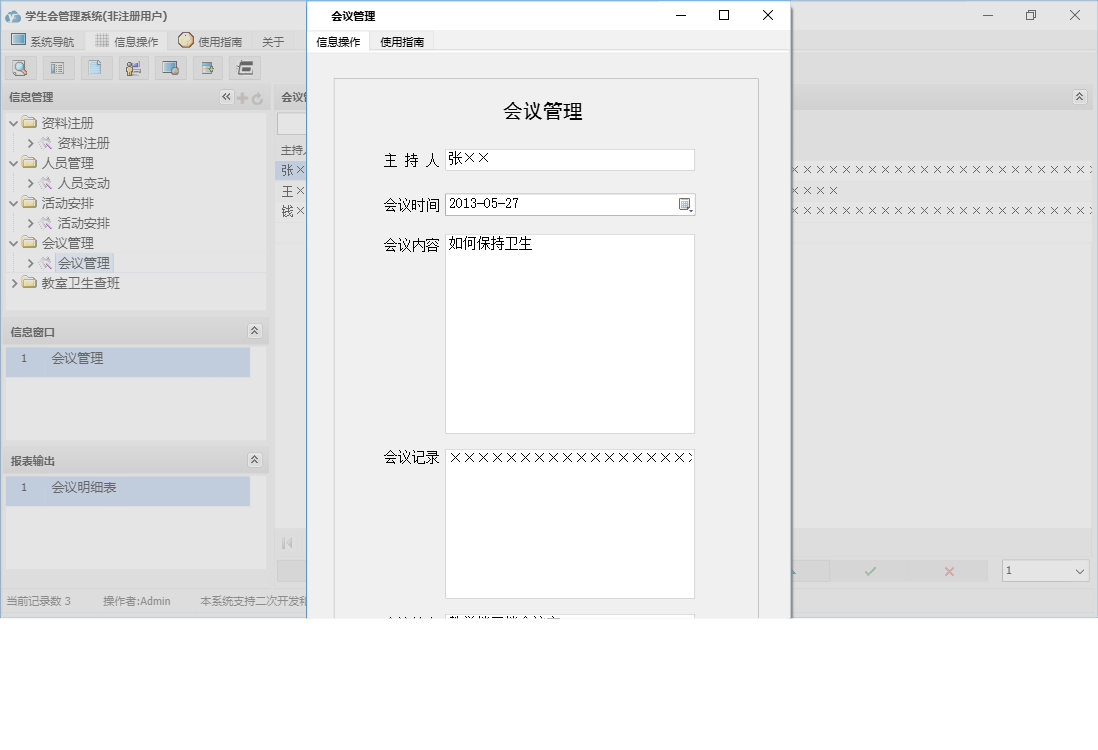
Task: Click the personnel chart toolbar icon
Action: [x=133, y=67]
